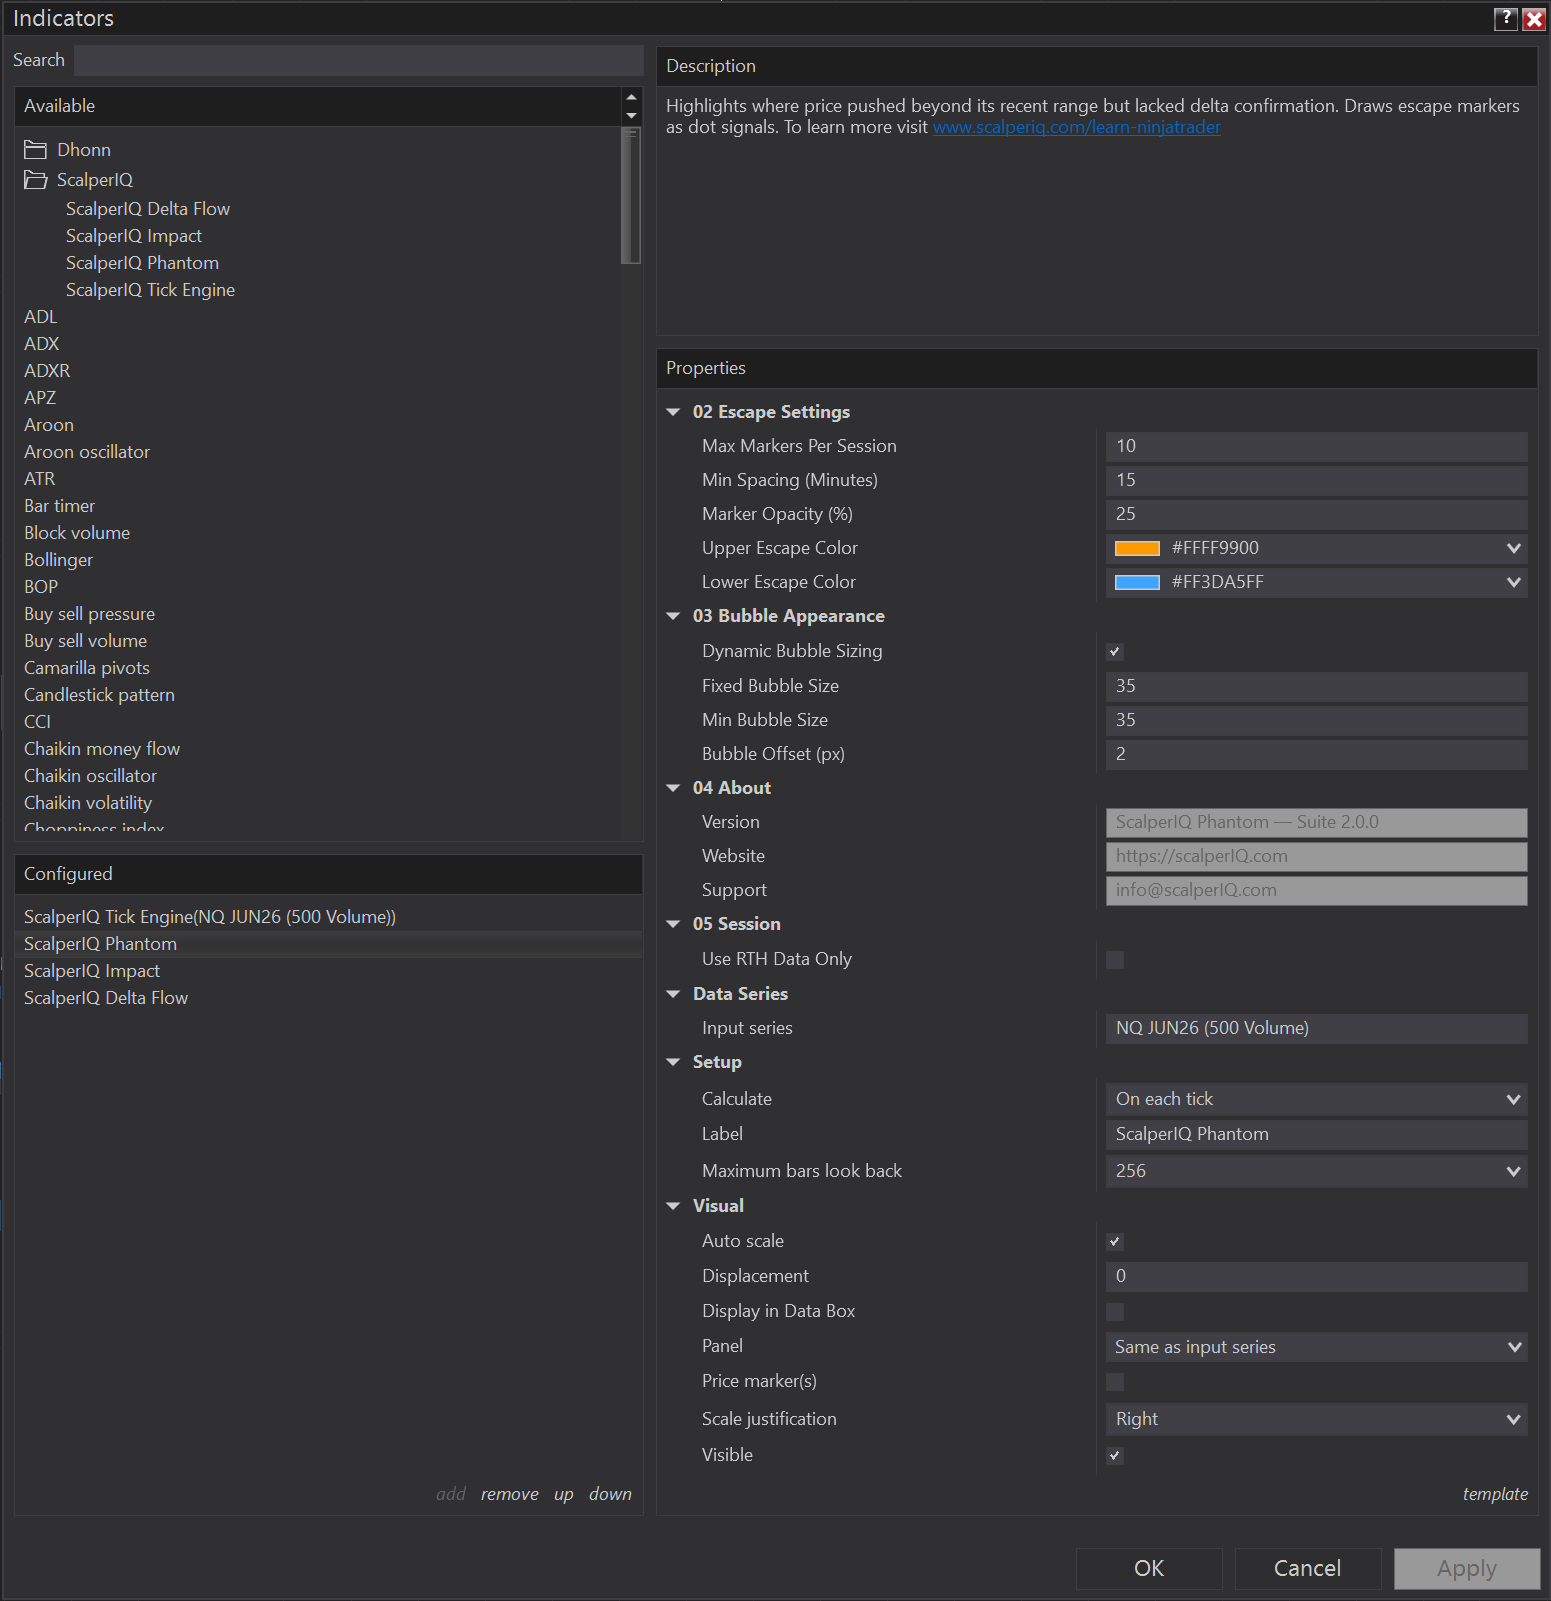Select ScalperIQ Phantom in Available list

[x=142, y=263]
